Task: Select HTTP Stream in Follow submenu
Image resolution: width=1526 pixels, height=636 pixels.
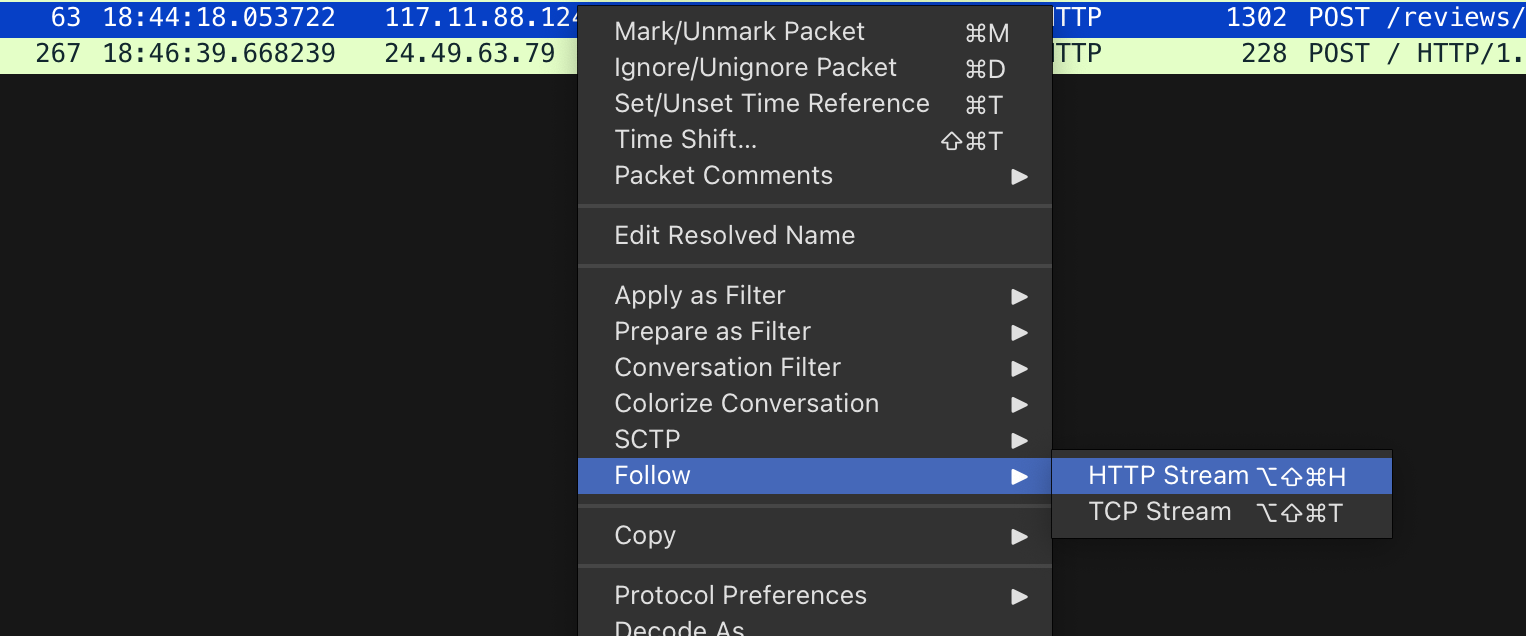Action: click(x=1168, y=476)
